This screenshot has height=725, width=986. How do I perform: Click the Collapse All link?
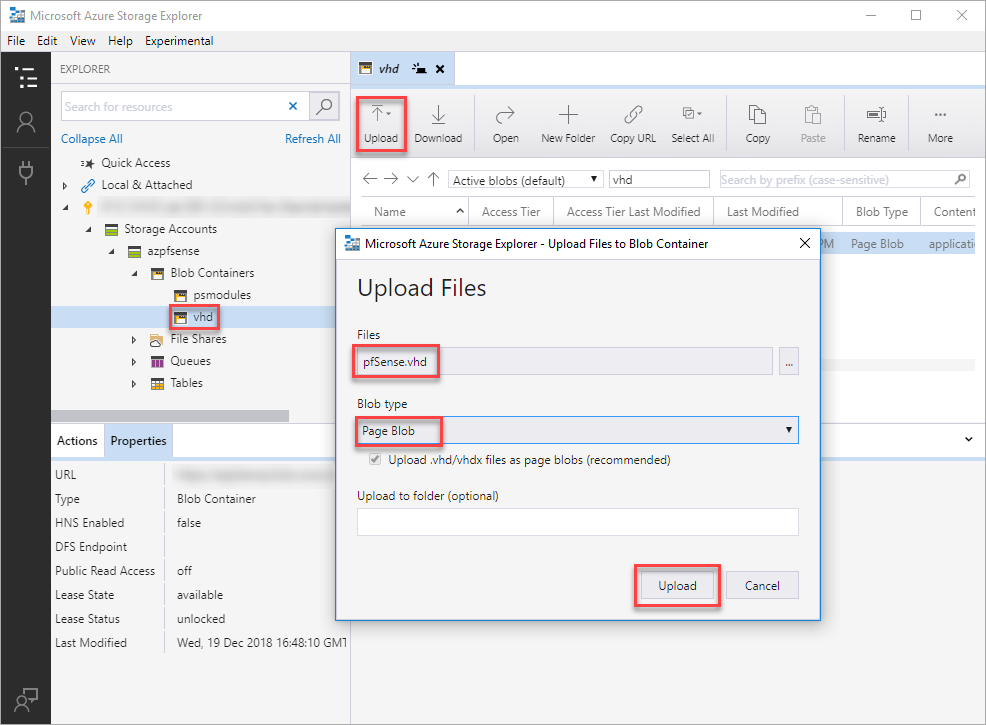point(92,139)
